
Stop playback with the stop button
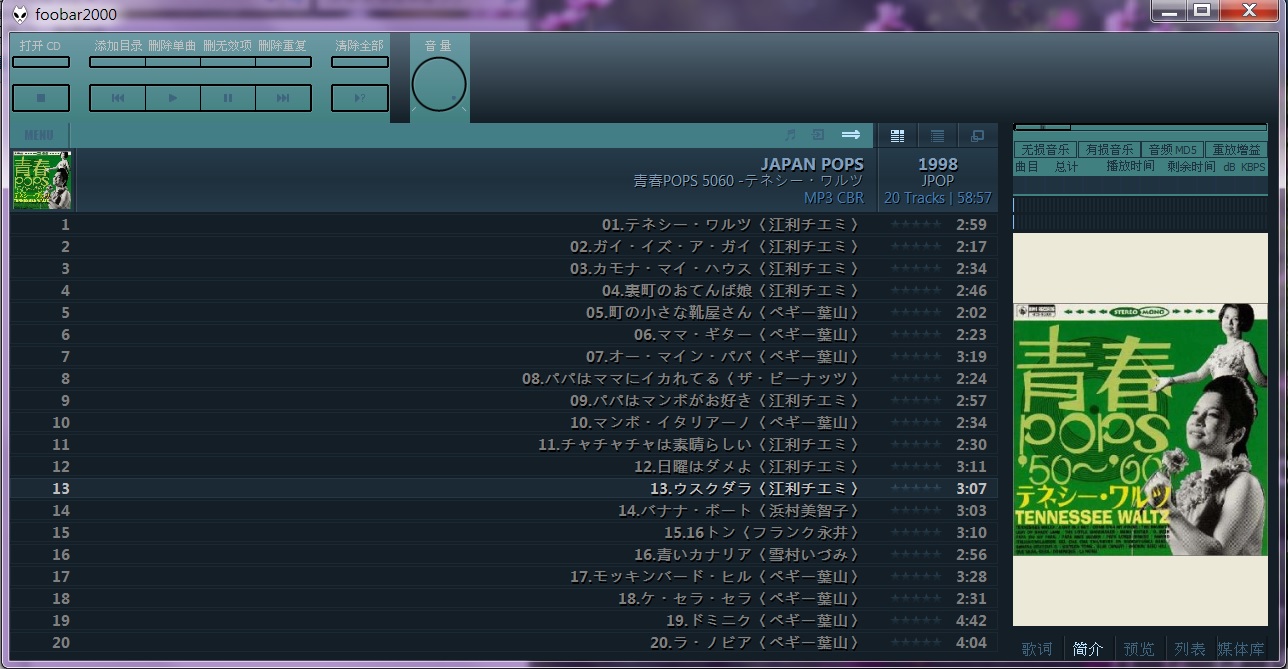tap(41, 98)
